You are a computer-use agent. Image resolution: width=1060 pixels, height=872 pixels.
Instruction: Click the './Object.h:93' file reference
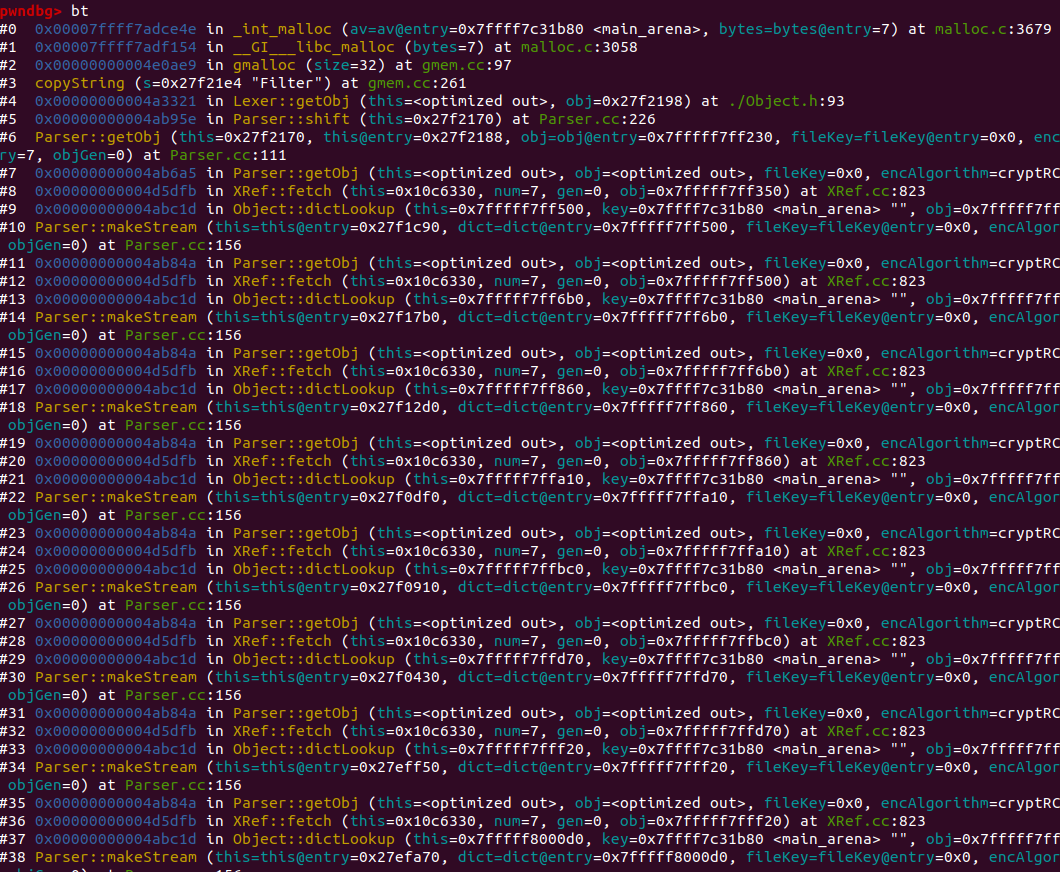click(786, 101)
